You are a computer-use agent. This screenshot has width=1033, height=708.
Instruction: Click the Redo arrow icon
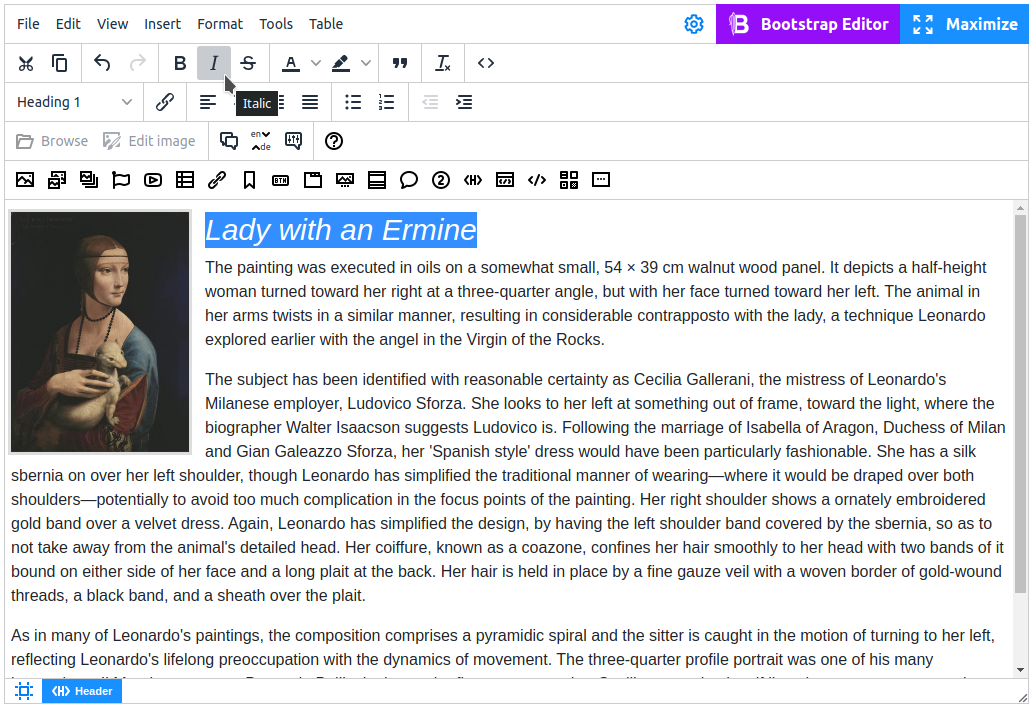point(137,63)
